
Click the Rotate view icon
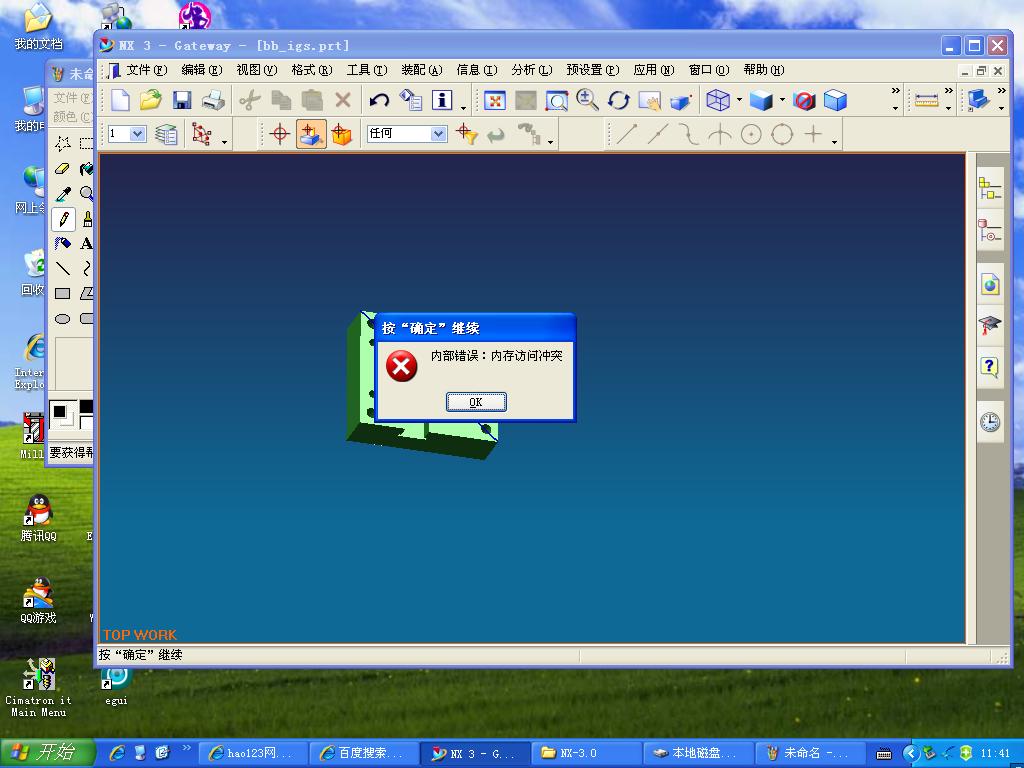coord(619,100)
